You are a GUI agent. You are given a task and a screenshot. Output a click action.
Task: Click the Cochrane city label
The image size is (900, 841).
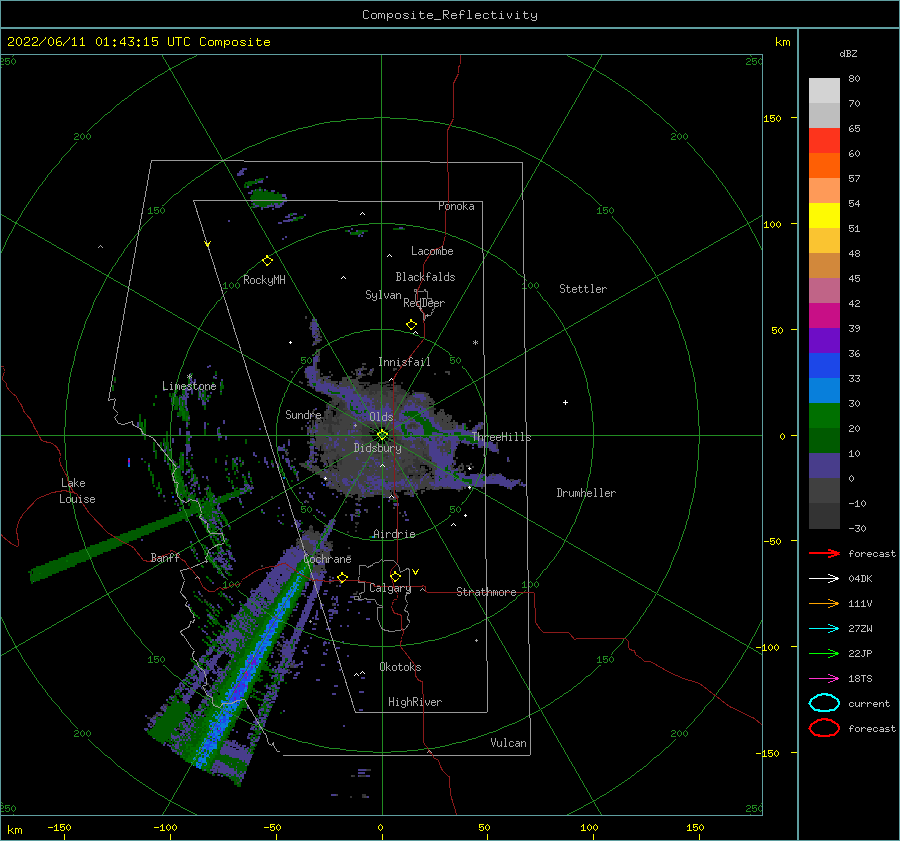pyautogui.click(x=327, y=559)
